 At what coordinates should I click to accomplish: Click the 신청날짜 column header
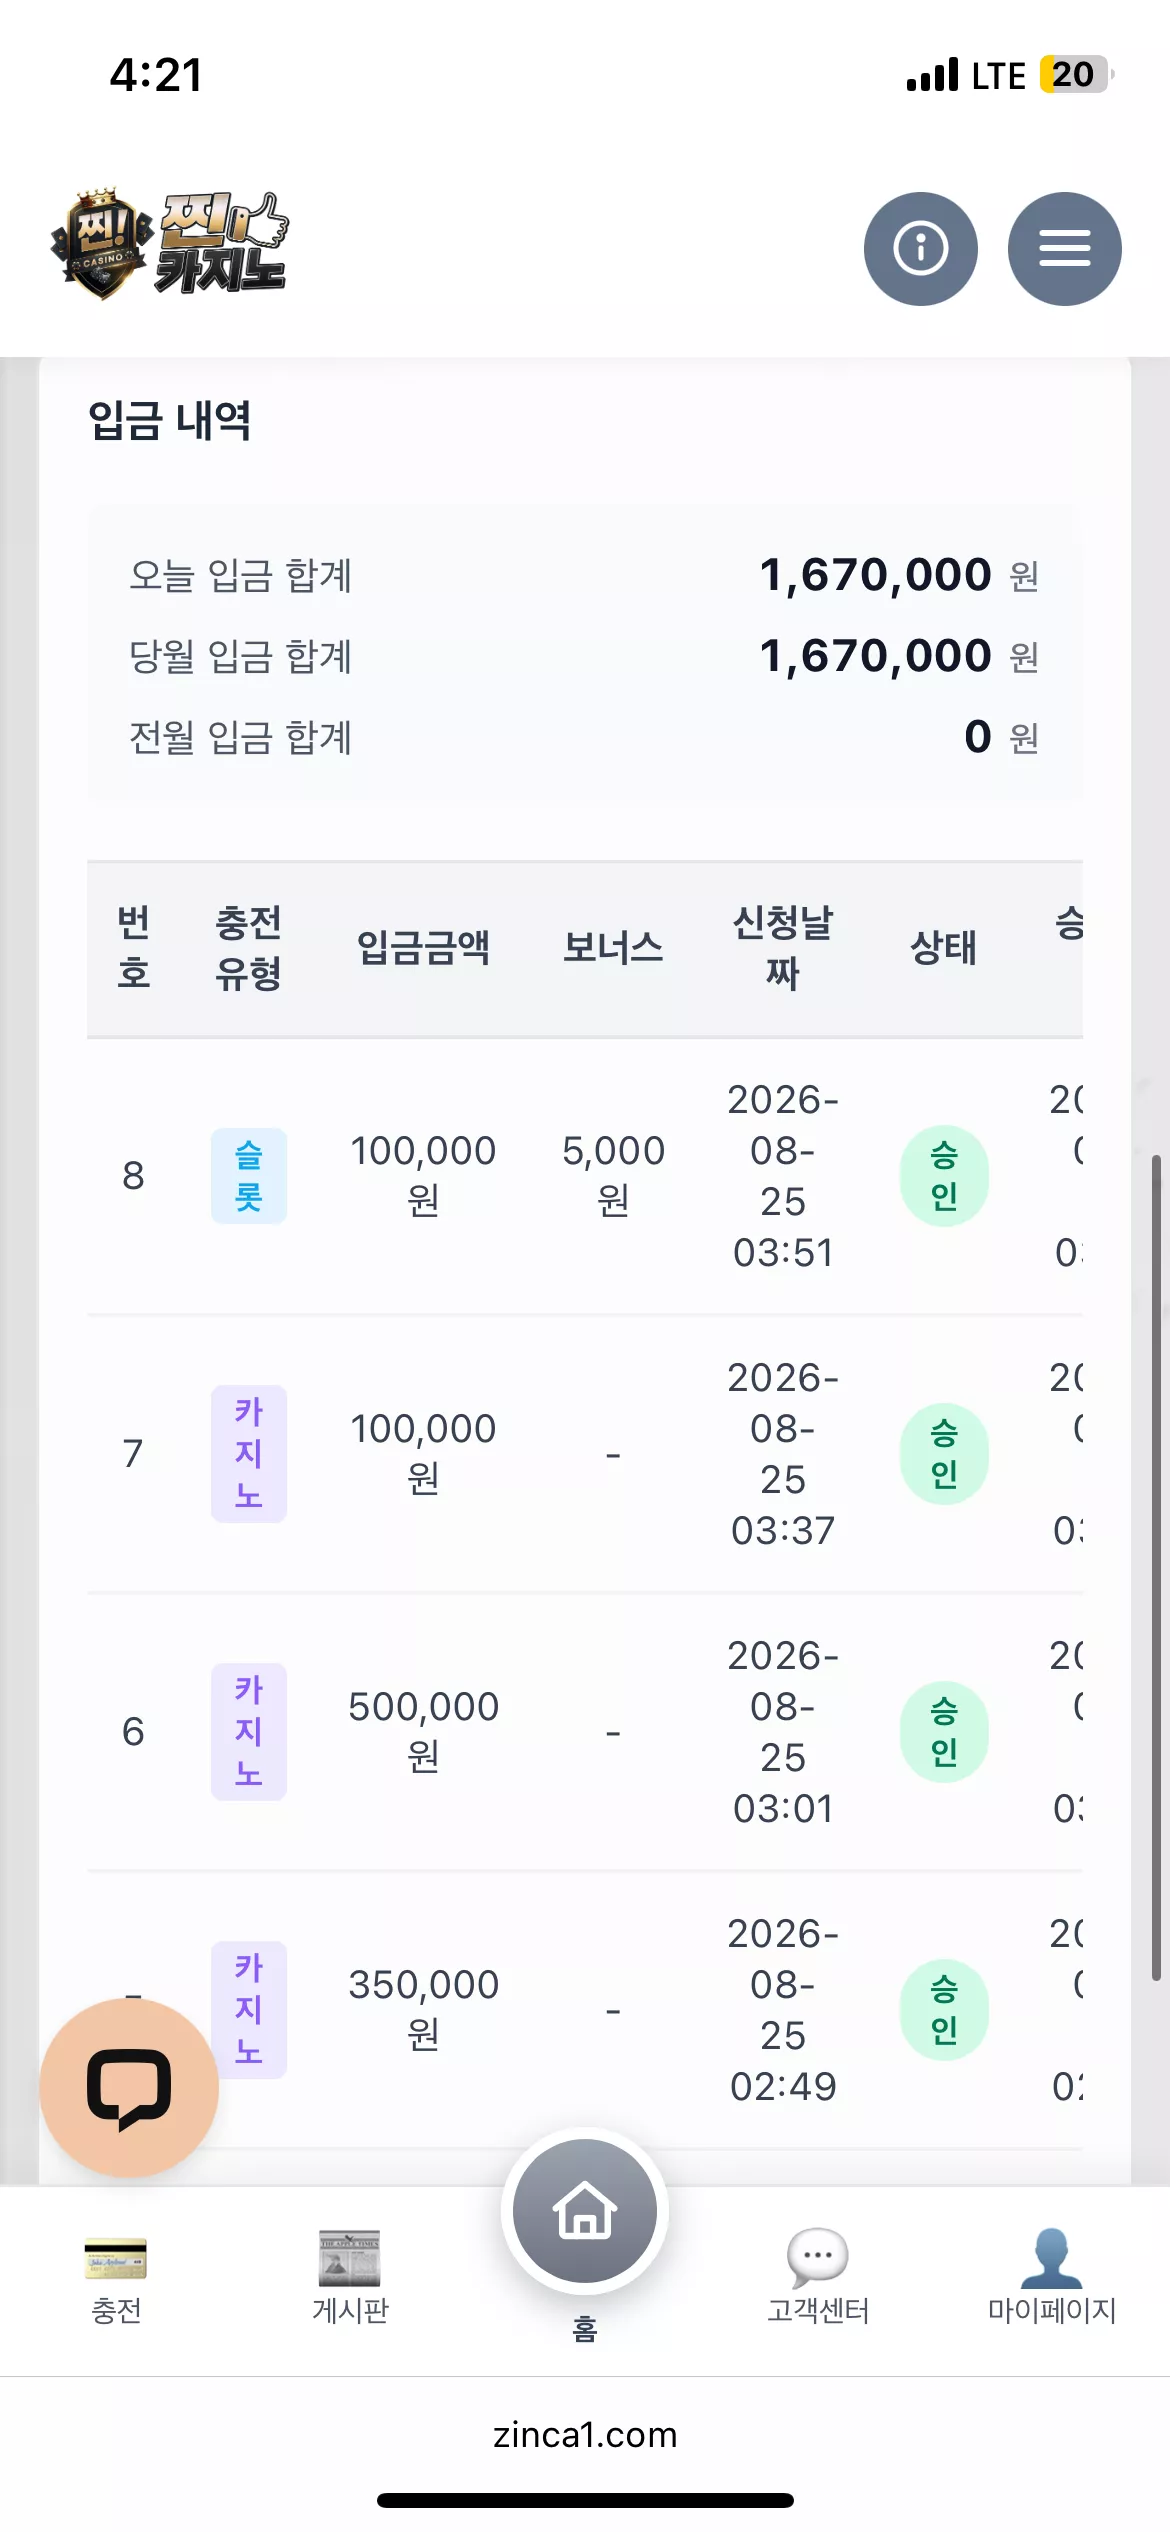783,947
